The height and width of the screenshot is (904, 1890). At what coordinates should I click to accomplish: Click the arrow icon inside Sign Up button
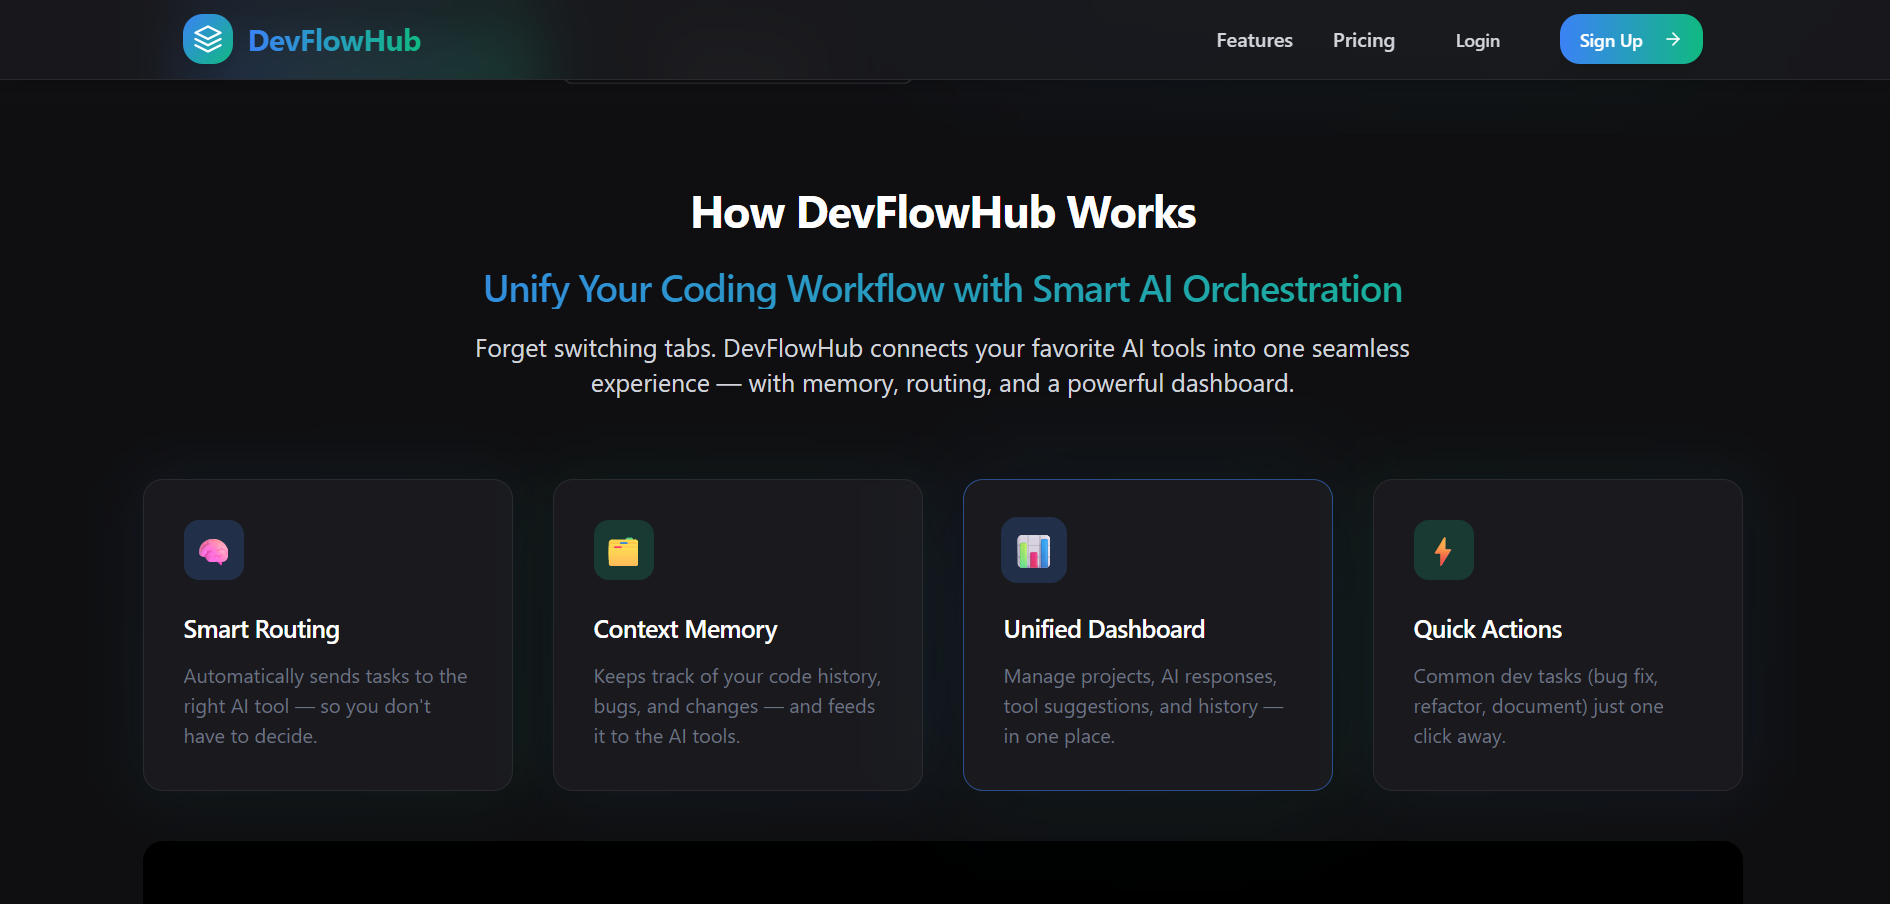tap(1673, 39)
